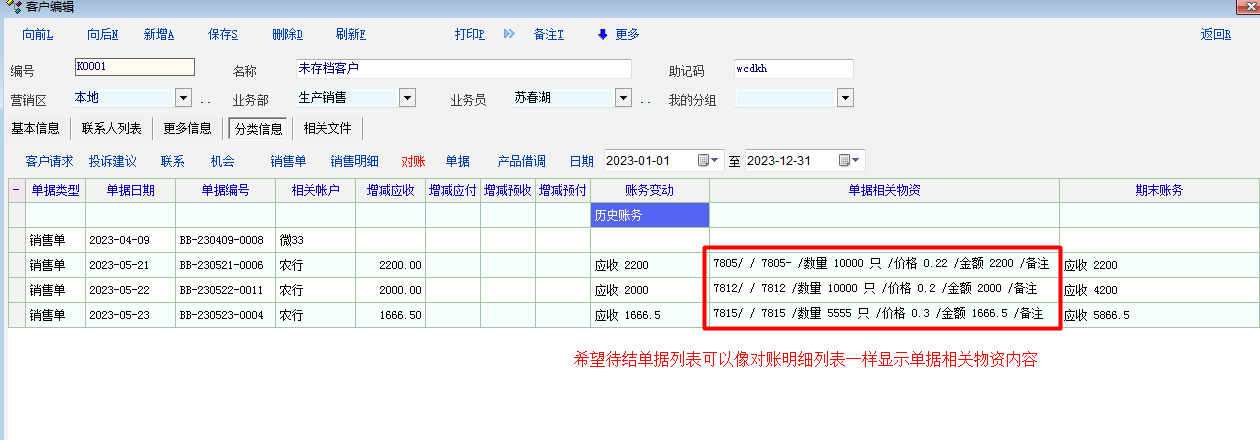The width and height of the screenshot is (1260, 440).
Task: Click the 更多 down-arrow icon
Action: (602, 34)
